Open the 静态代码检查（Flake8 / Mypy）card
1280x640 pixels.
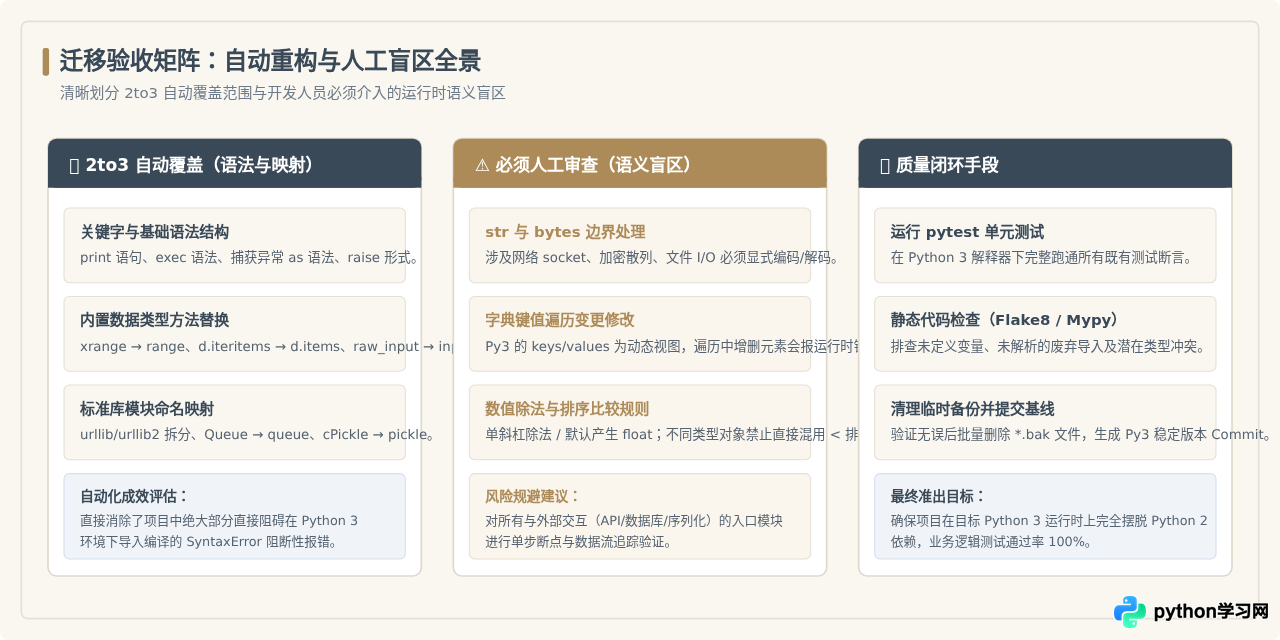click(1045, 334)
